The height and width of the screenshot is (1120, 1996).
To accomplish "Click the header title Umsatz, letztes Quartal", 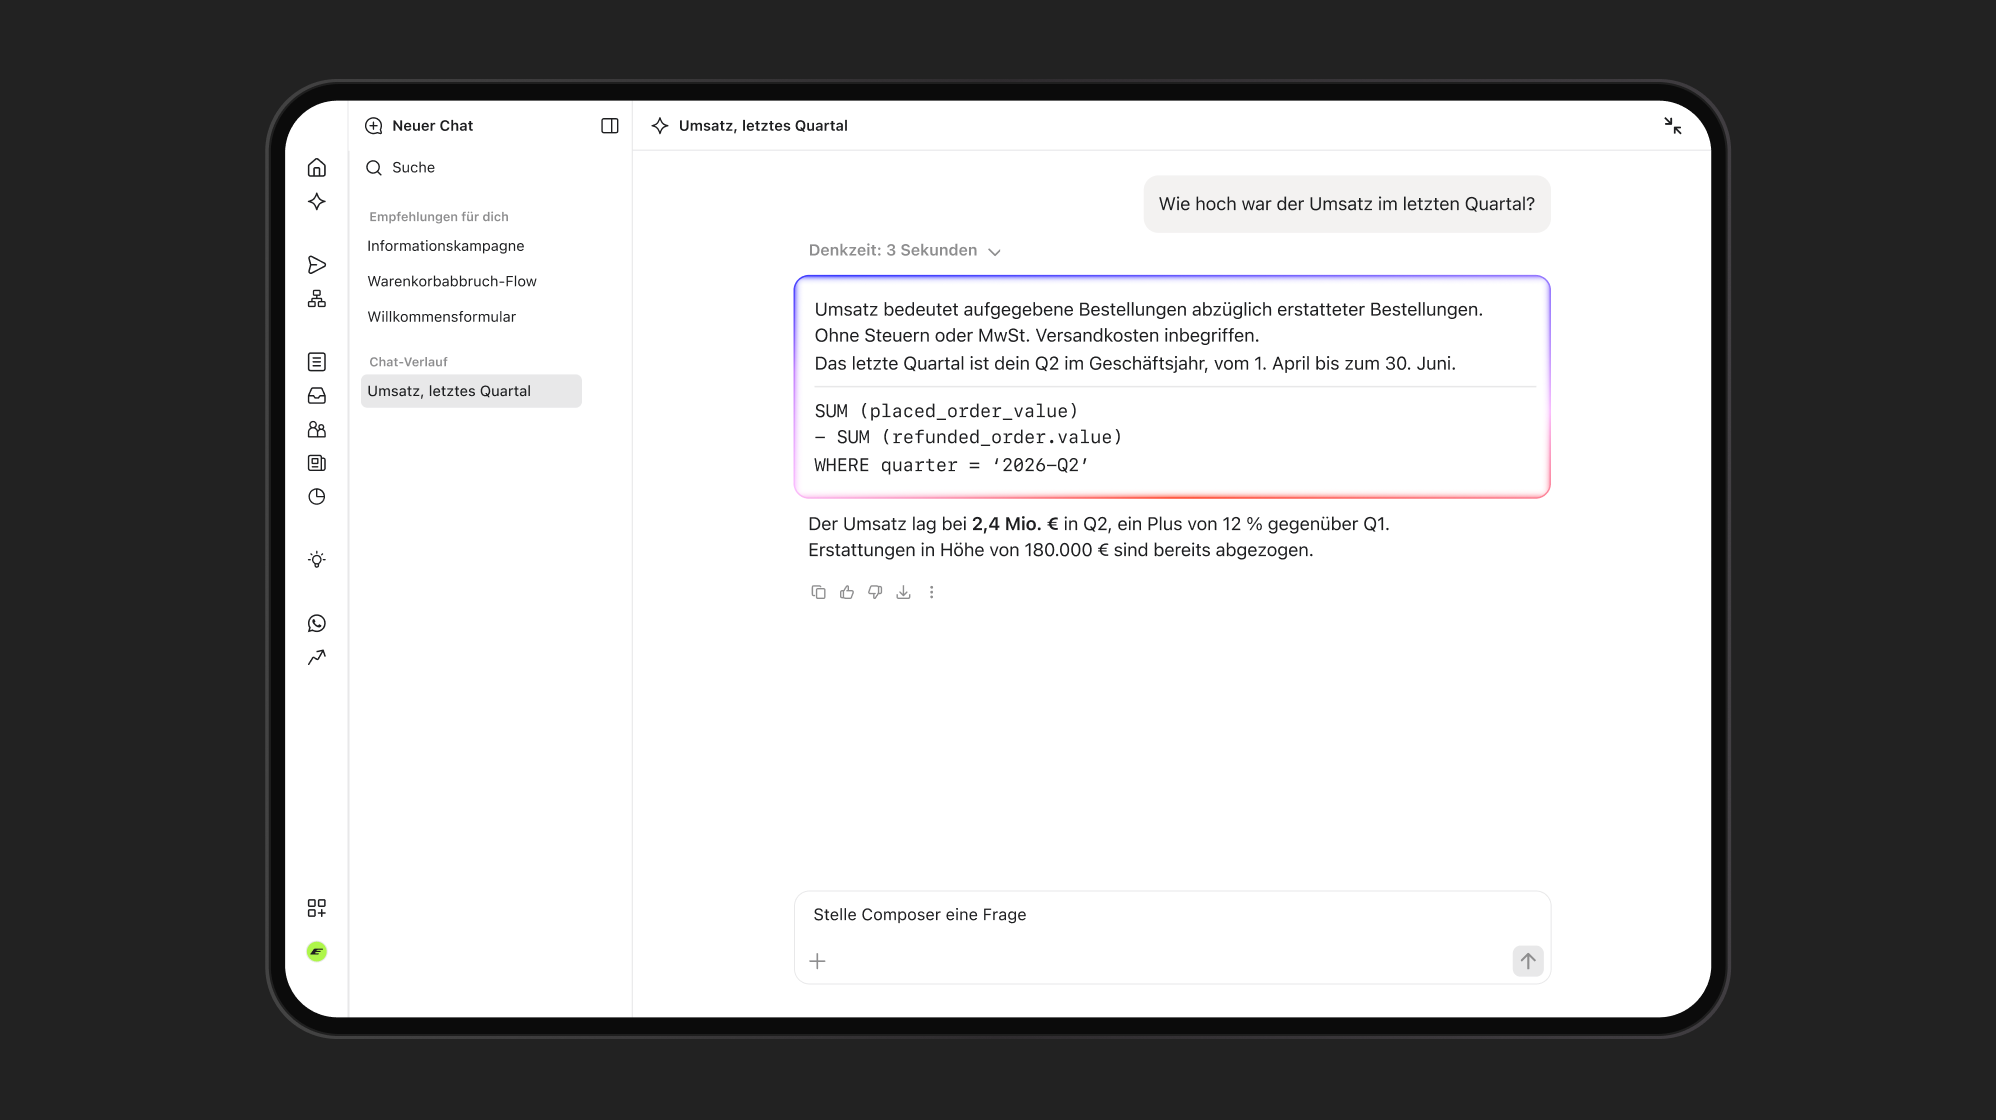I will 763,126.
